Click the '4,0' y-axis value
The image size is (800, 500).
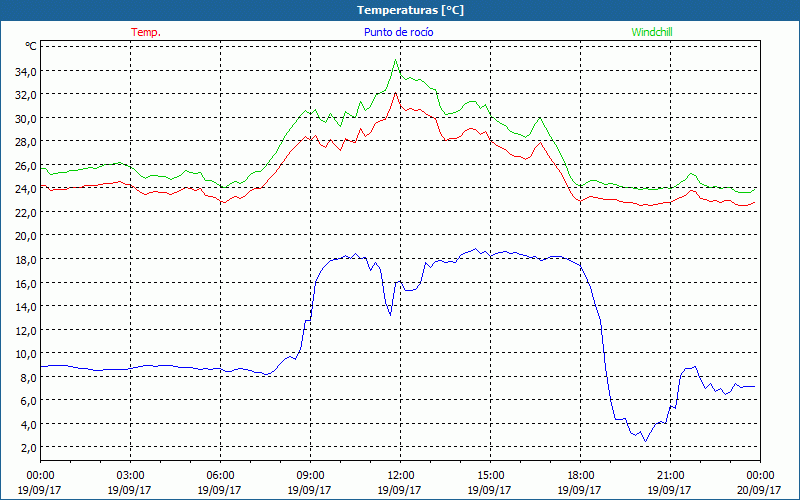[28, 424]
